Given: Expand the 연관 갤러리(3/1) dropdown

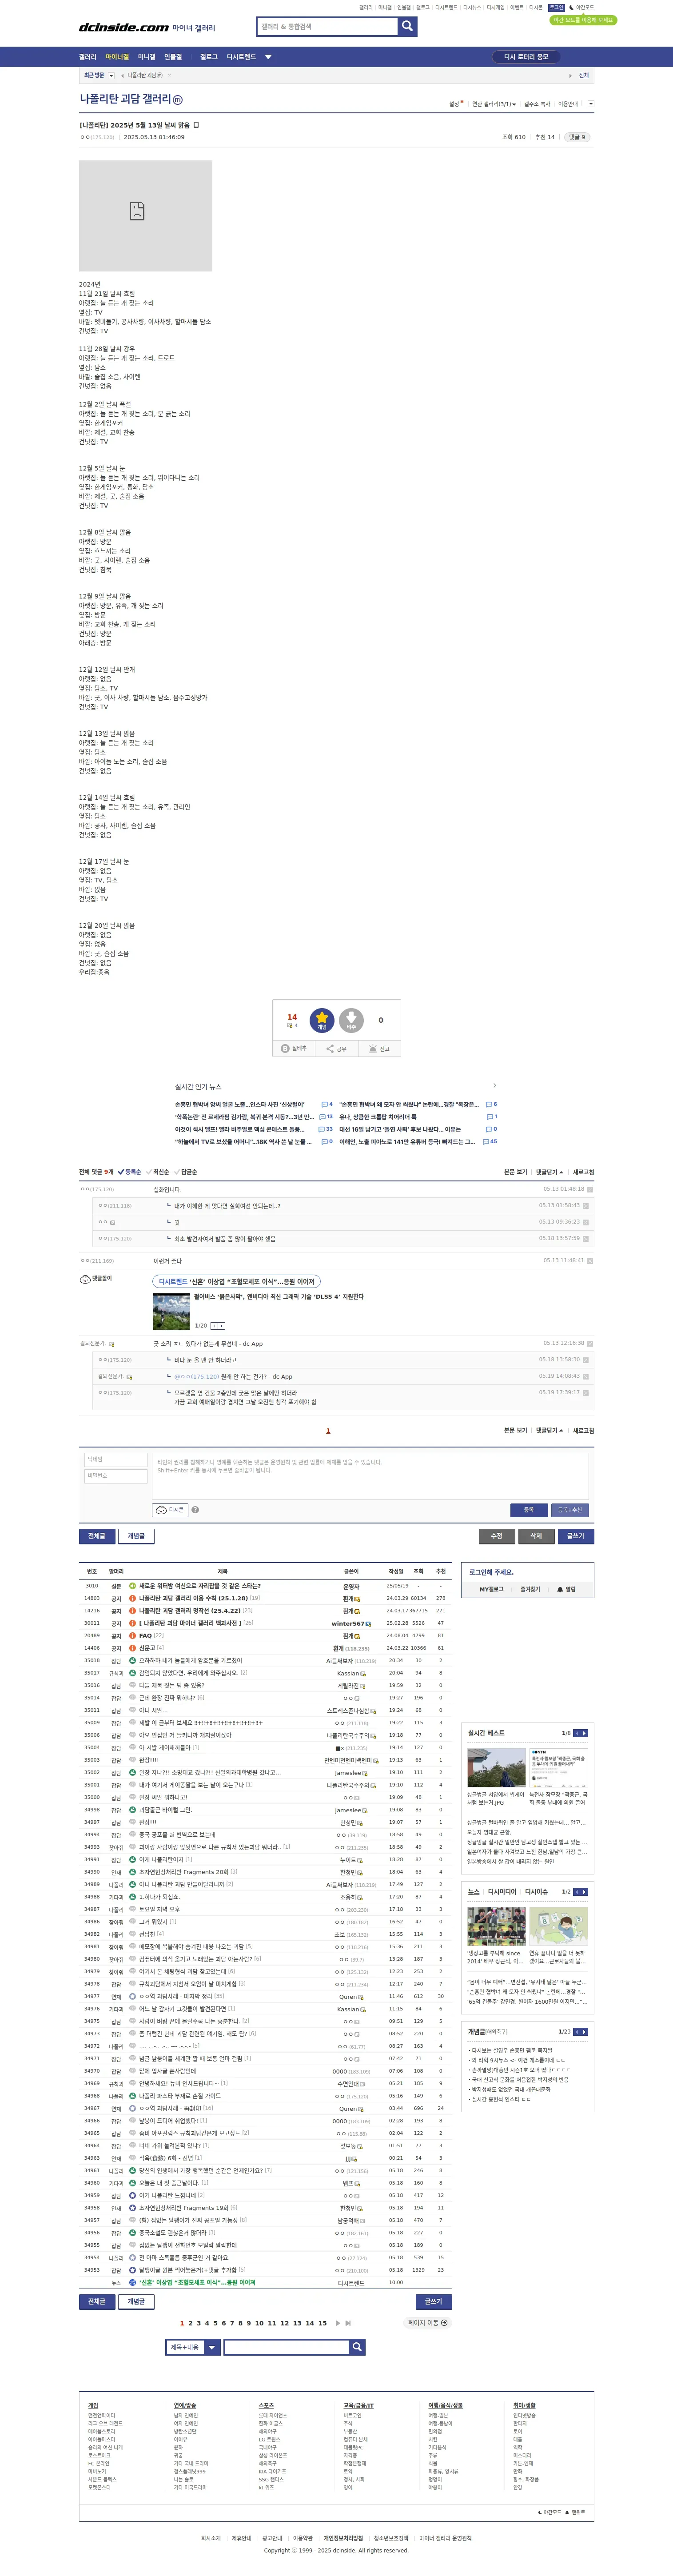Looking at the screenshot, I should 494,104.
